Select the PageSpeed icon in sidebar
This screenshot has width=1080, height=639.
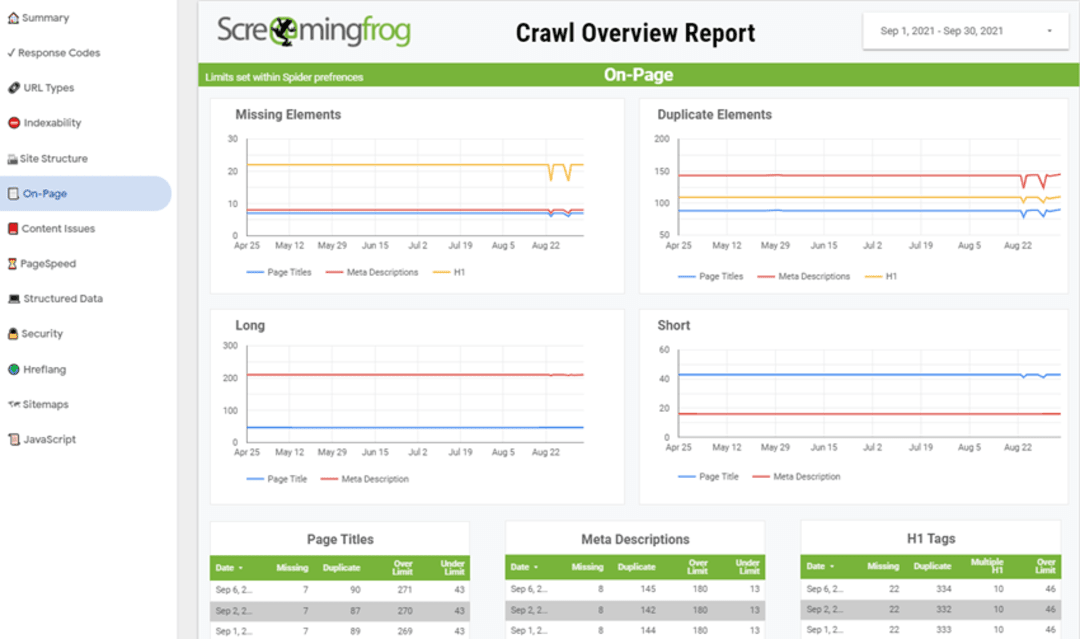pyautogui.click(x=11, y=263)
